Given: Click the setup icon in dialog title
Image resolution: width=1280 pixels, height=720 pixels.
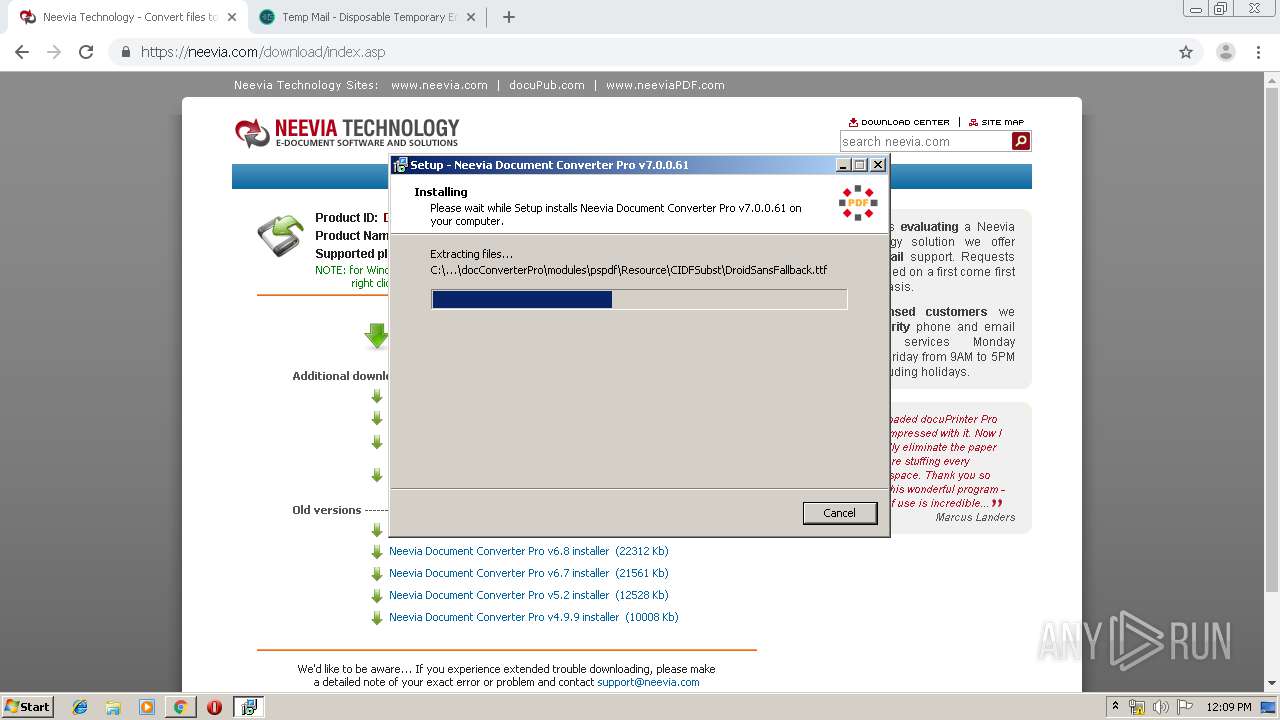Looking at the screenshot, I should coord(400,165).
